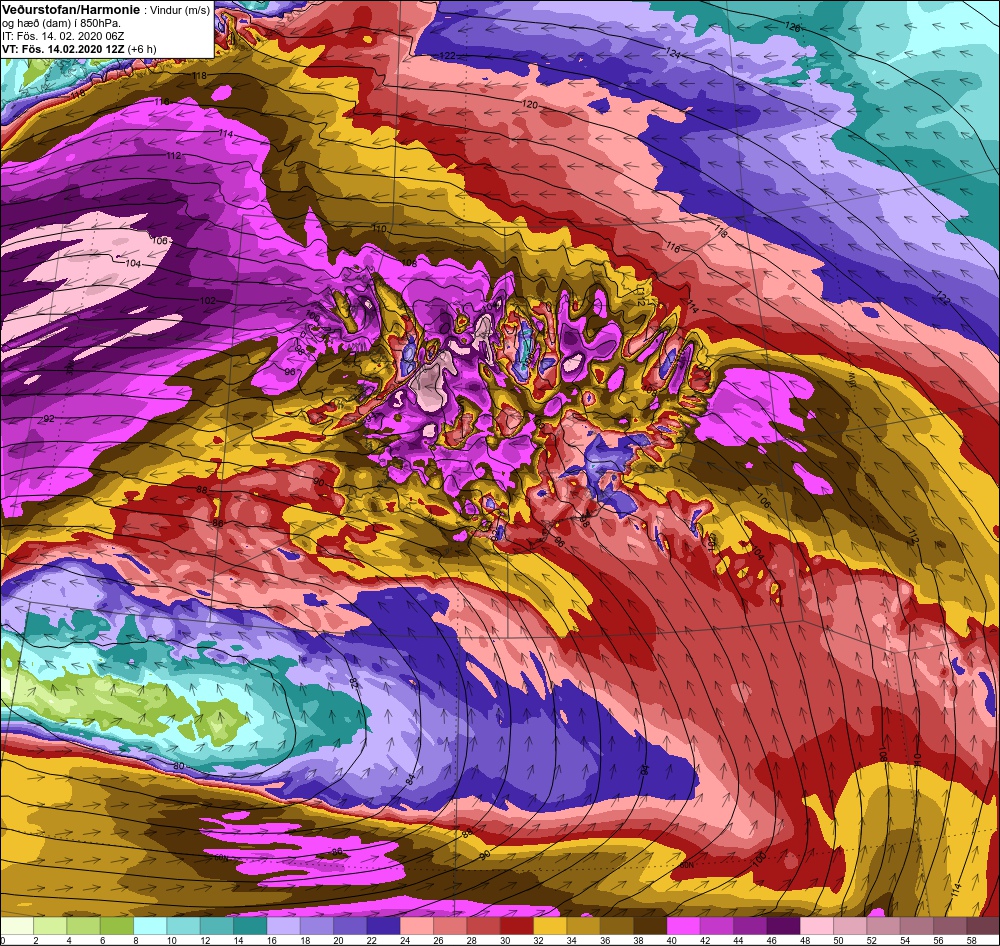The width and height of the screenshot is (1000, 946).
Task: Pick the red 28–30 m/s legend swatch
Action: coord(483,925)
